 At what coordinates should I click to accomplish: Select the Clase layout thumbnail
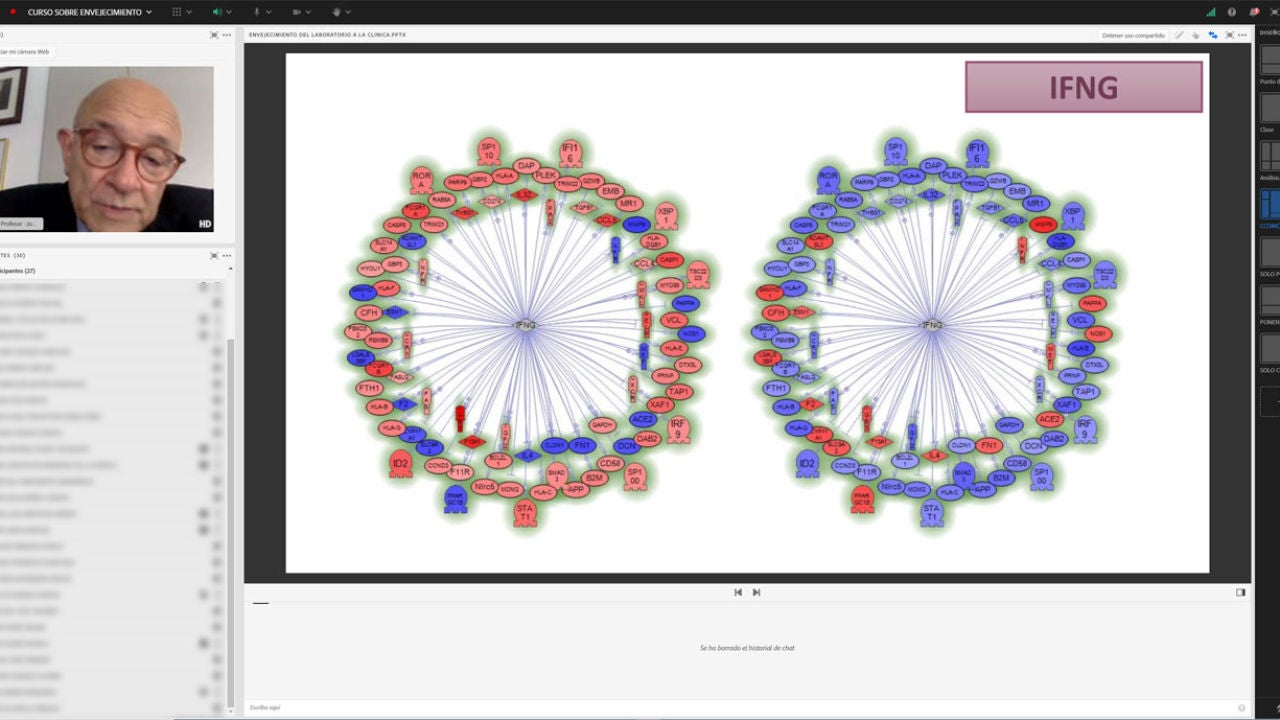click(x=1270, y=108)
